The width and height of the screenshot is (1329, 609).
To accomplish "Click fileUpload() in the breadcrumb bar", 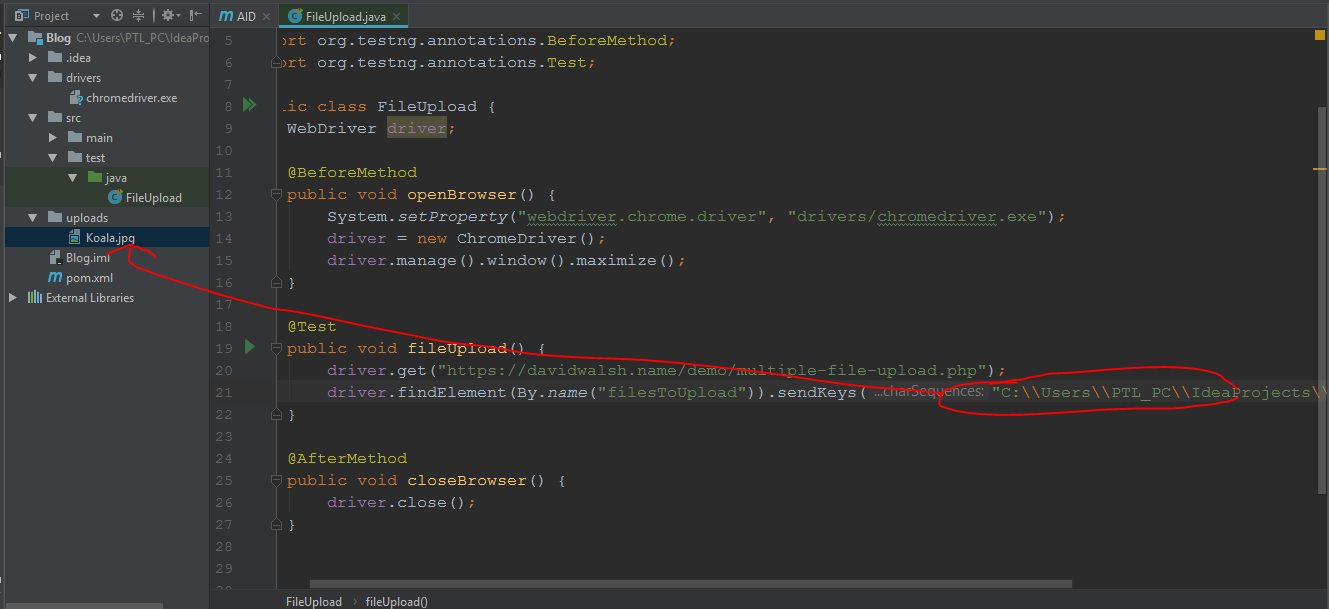I will click(396, 601).
